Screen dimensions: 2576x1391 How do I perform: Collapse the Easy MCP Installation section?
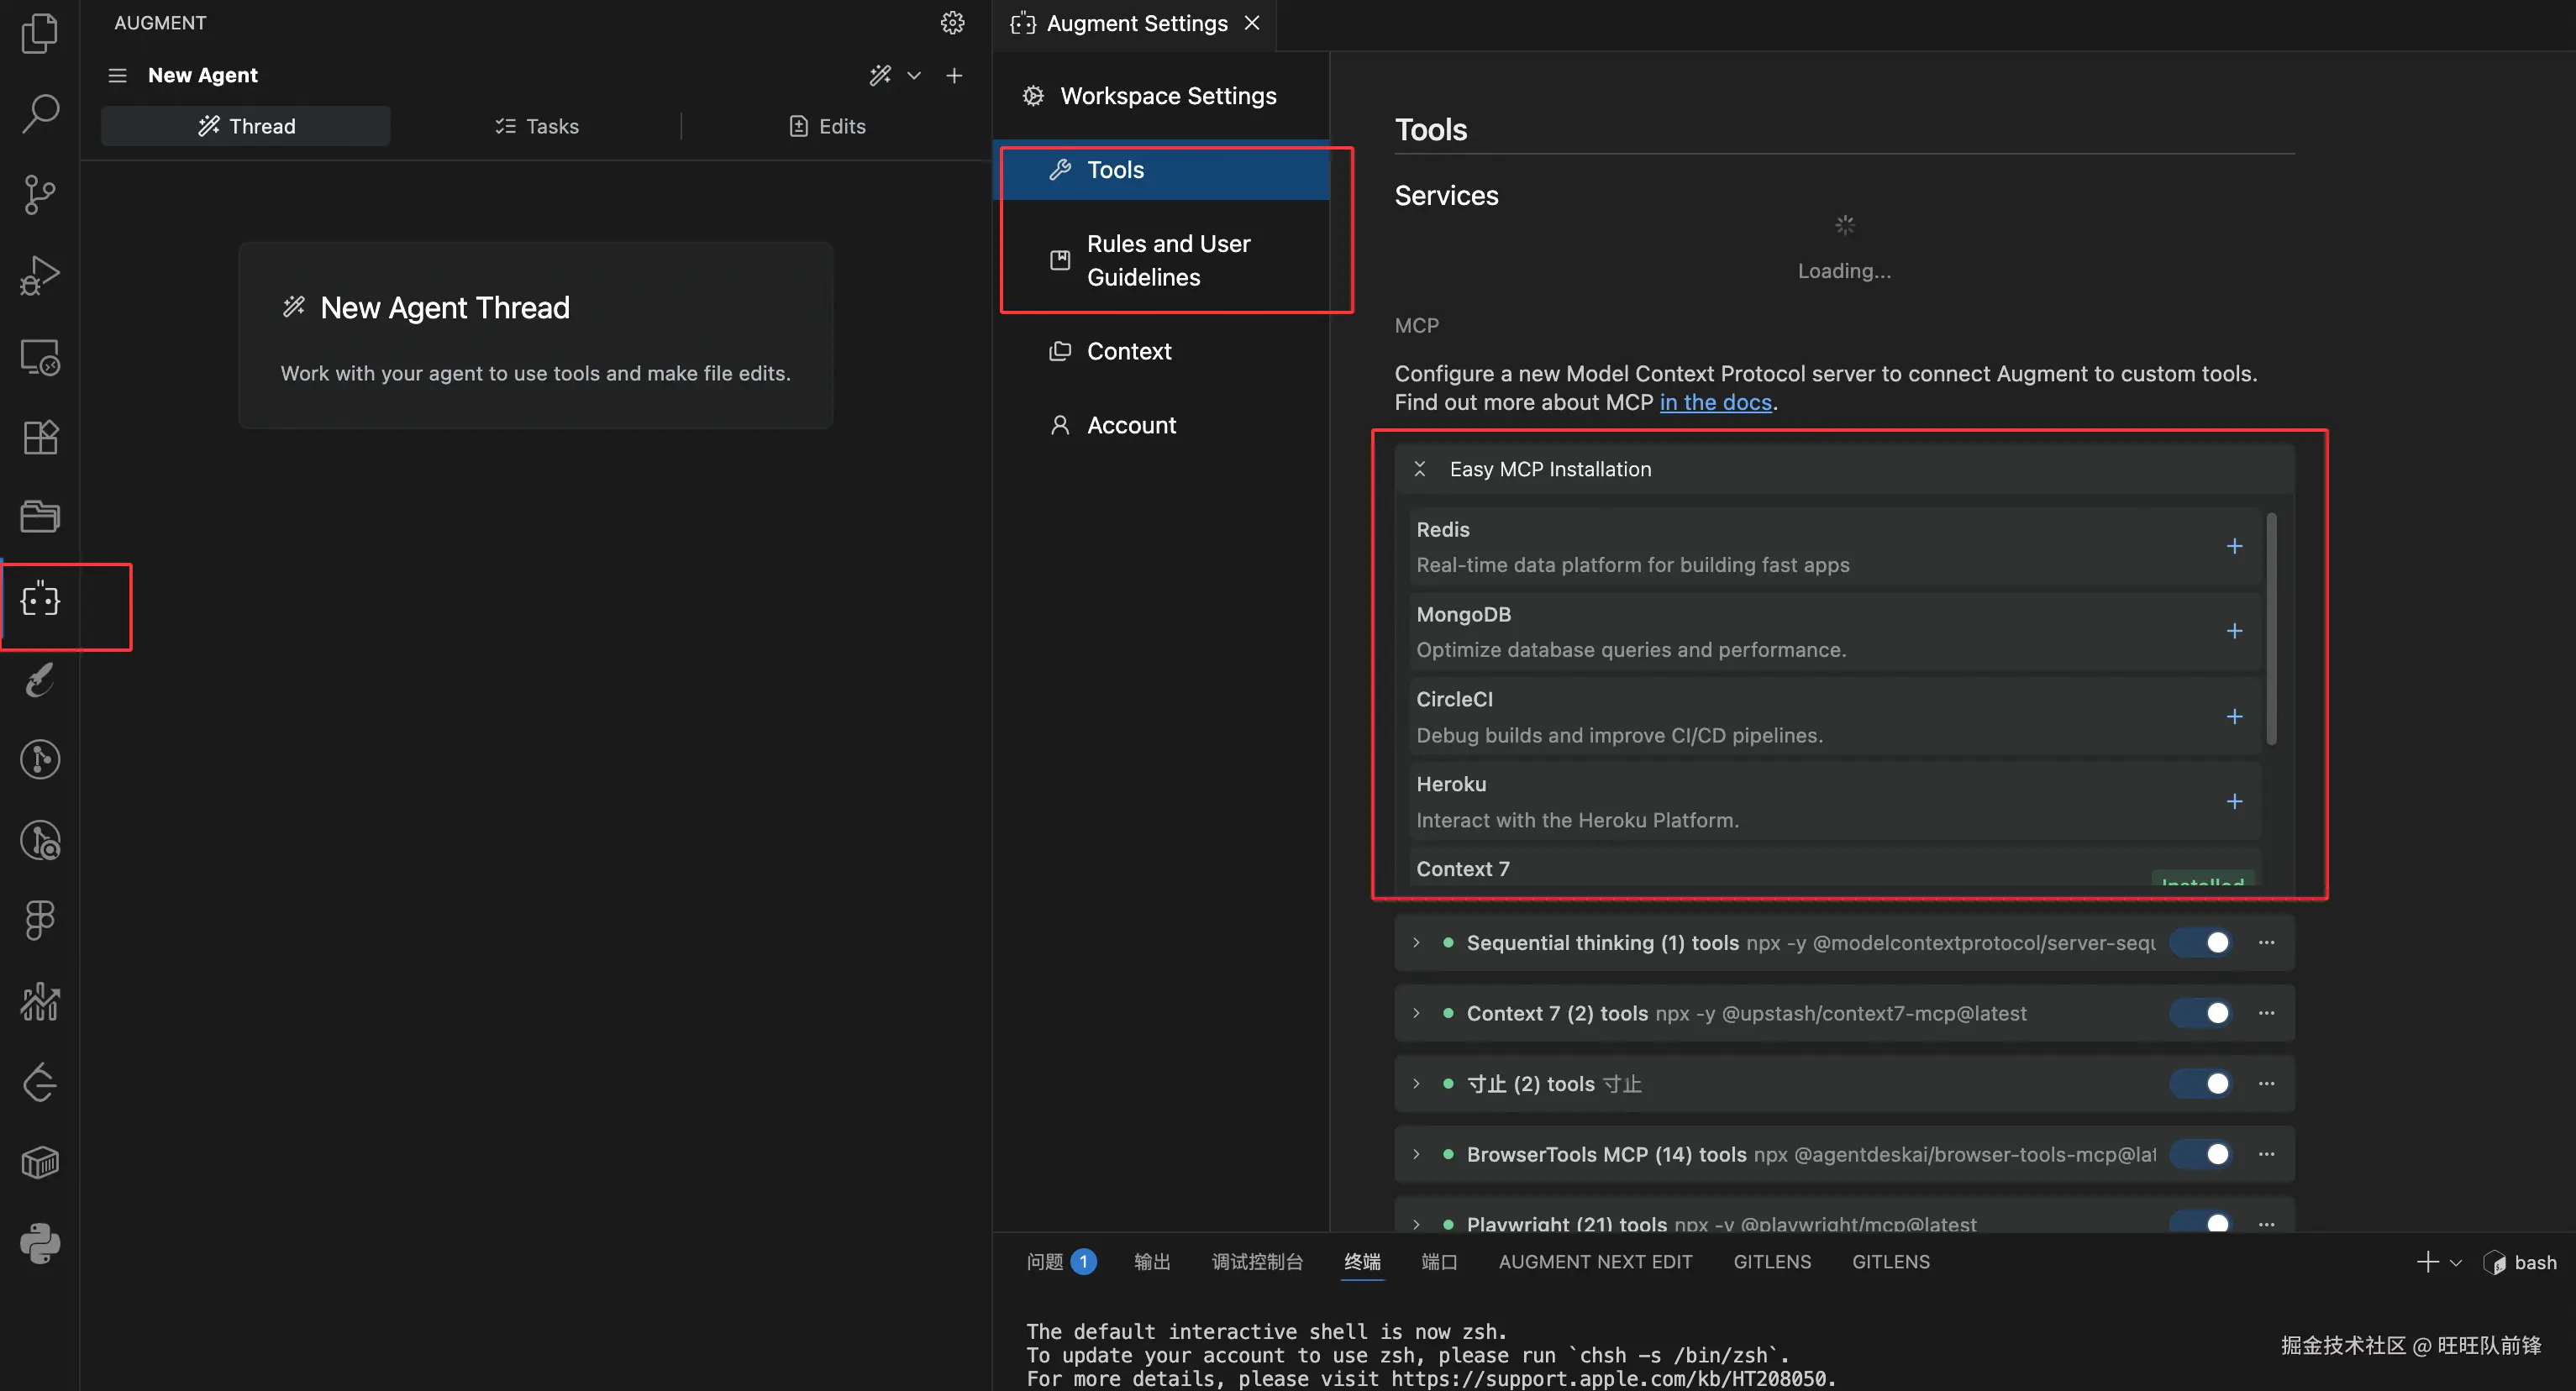1419,469
